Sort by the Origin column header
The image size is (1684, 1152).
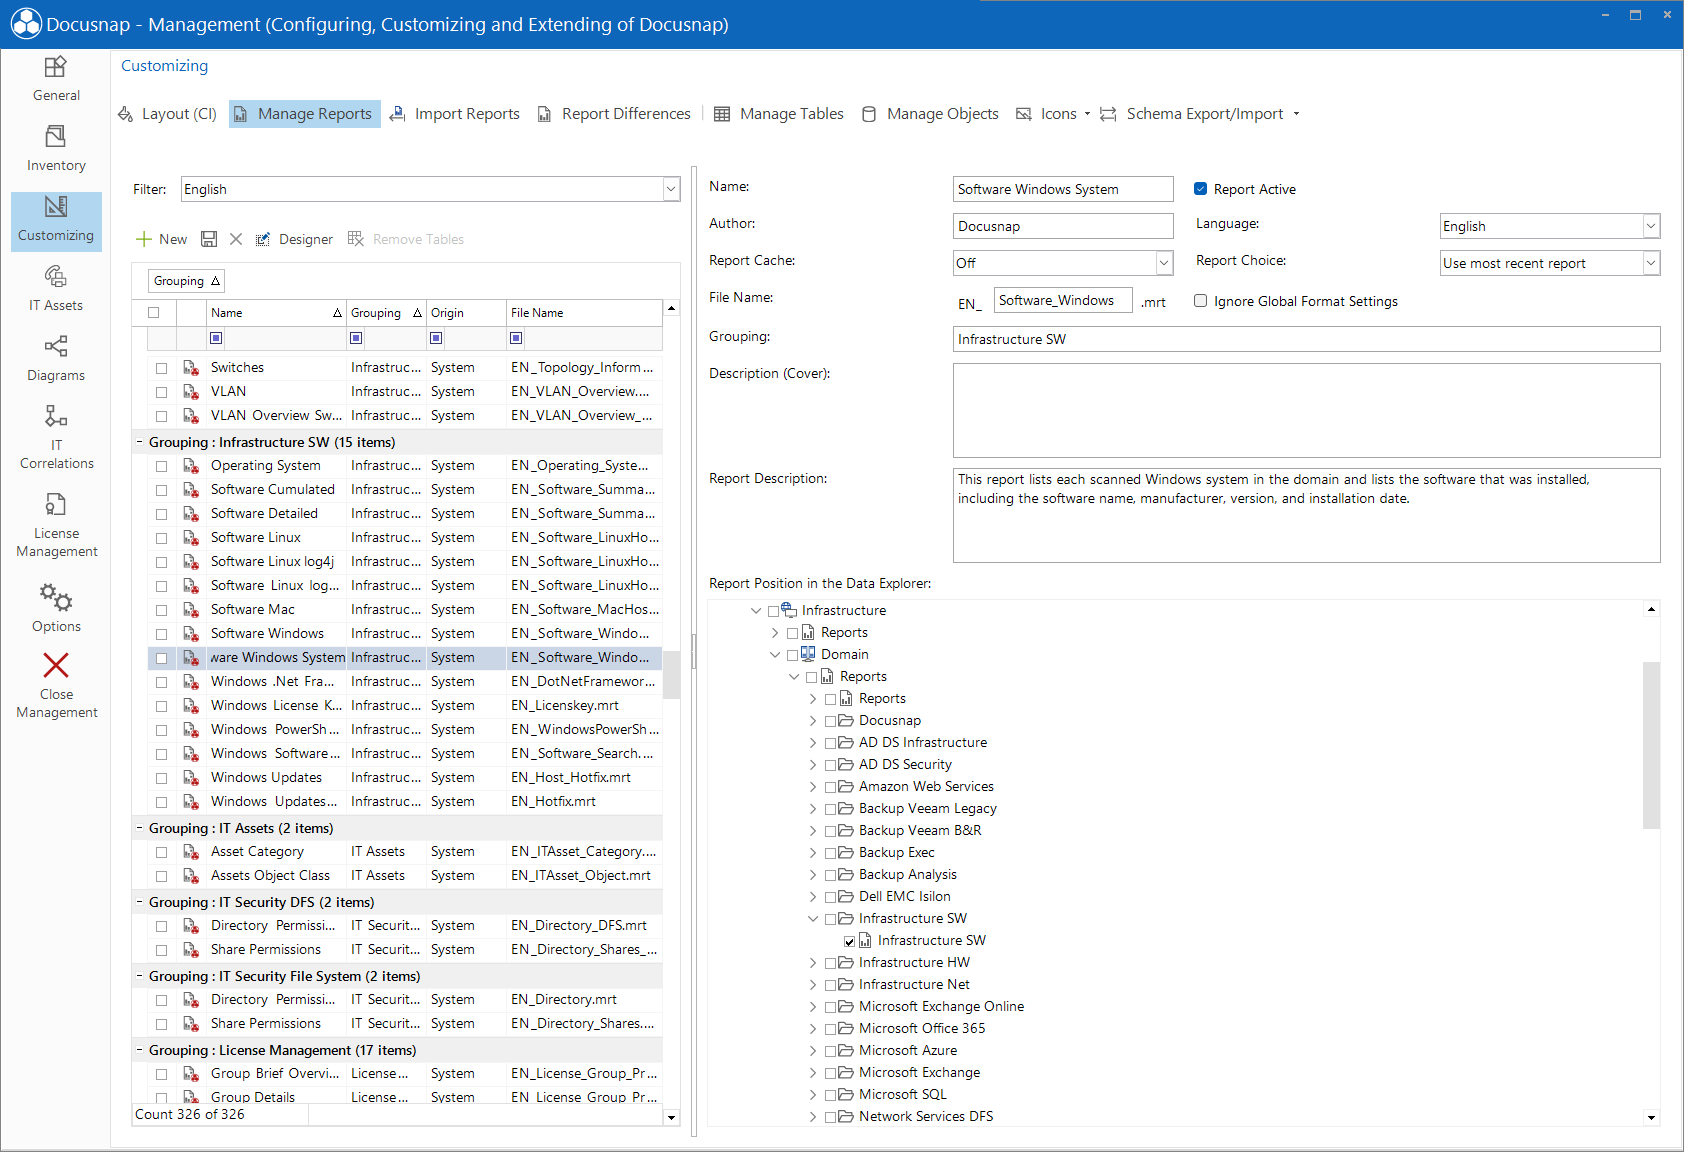point(466,313)
